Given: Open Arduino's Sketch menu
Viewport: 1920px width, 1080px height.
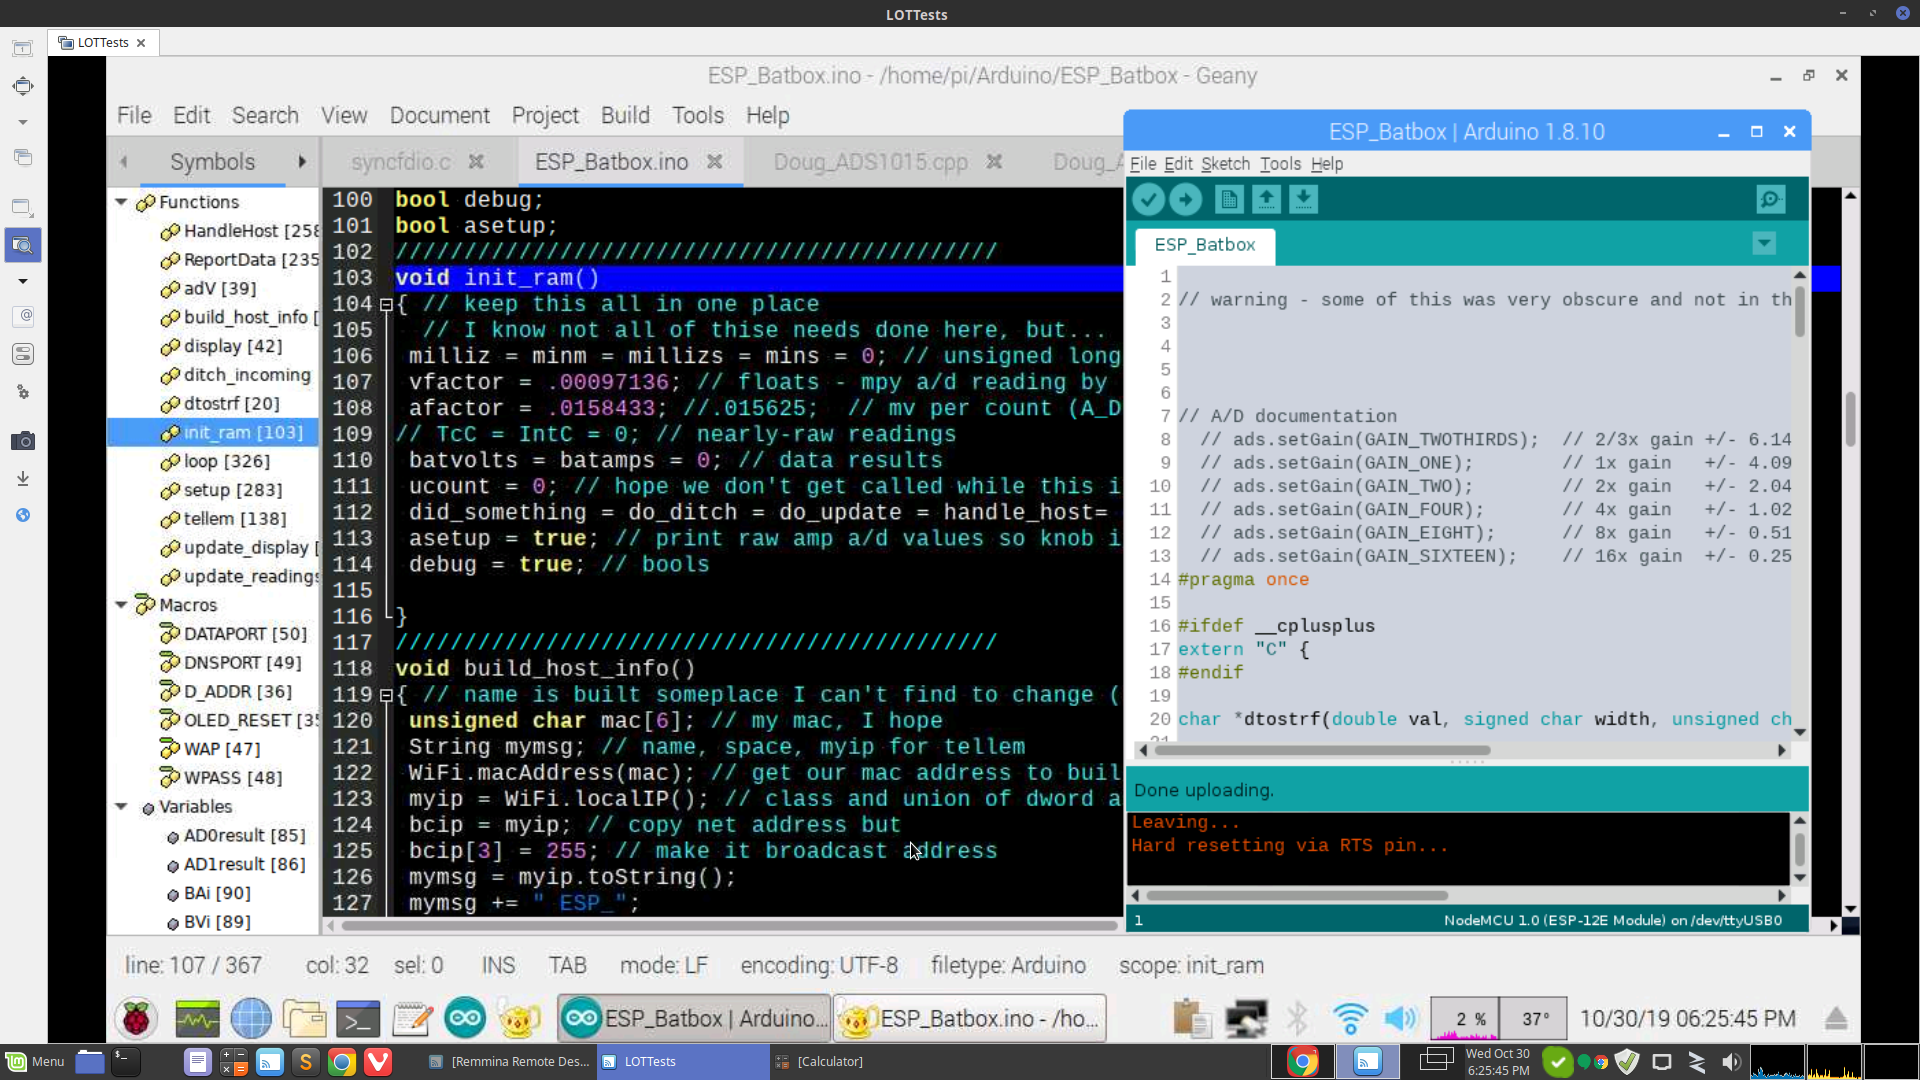Looking at the screenshot, I should pyautogui.click(x=1225, y=164).
